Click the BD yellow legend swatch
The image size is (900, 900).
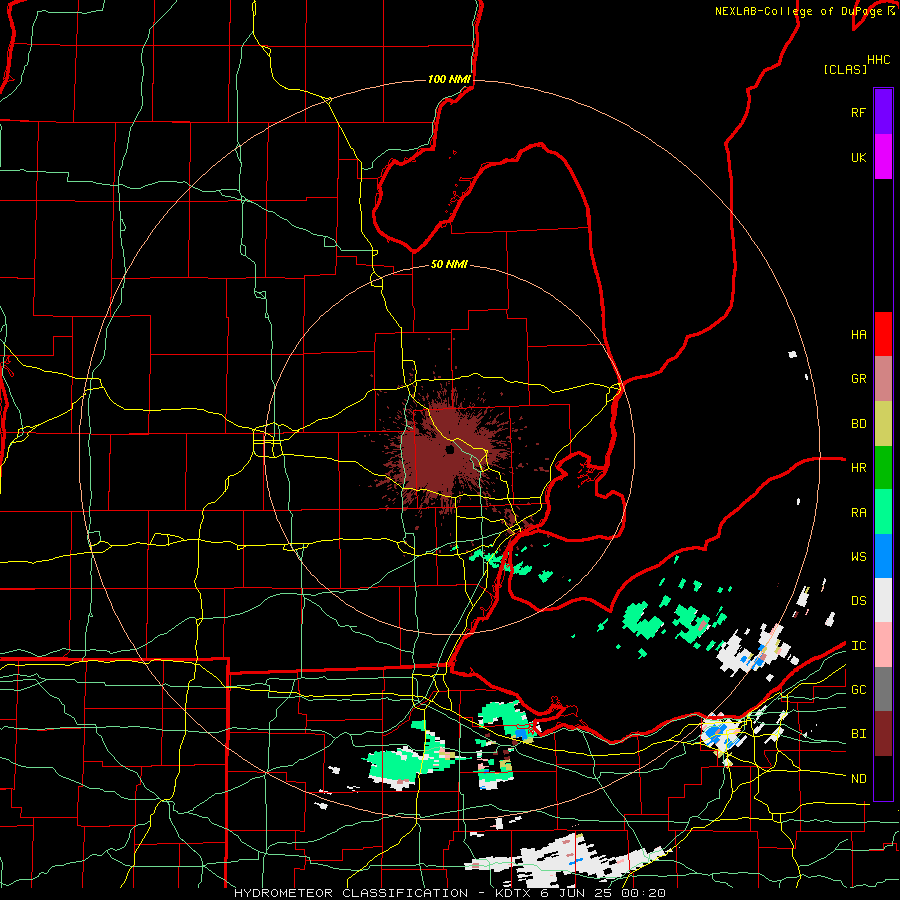(883, 424)
